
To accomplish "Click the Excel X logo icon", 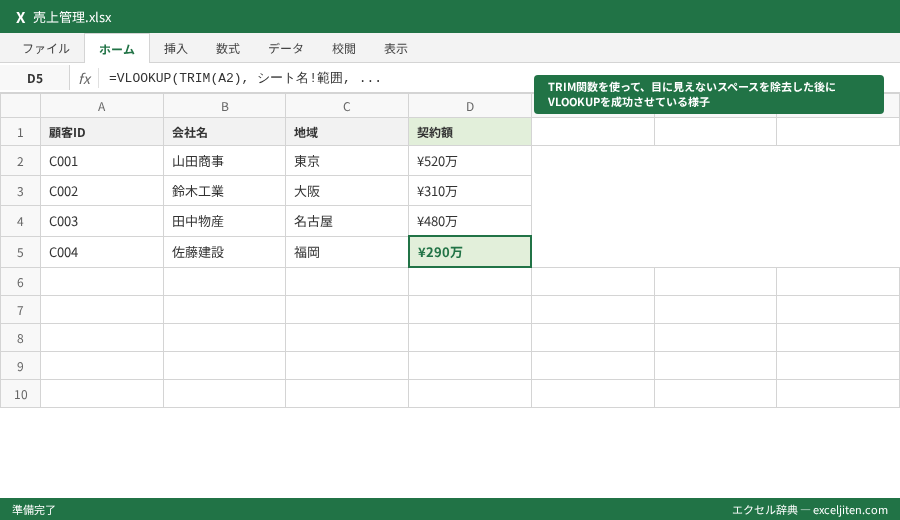I will coord(20,17).
